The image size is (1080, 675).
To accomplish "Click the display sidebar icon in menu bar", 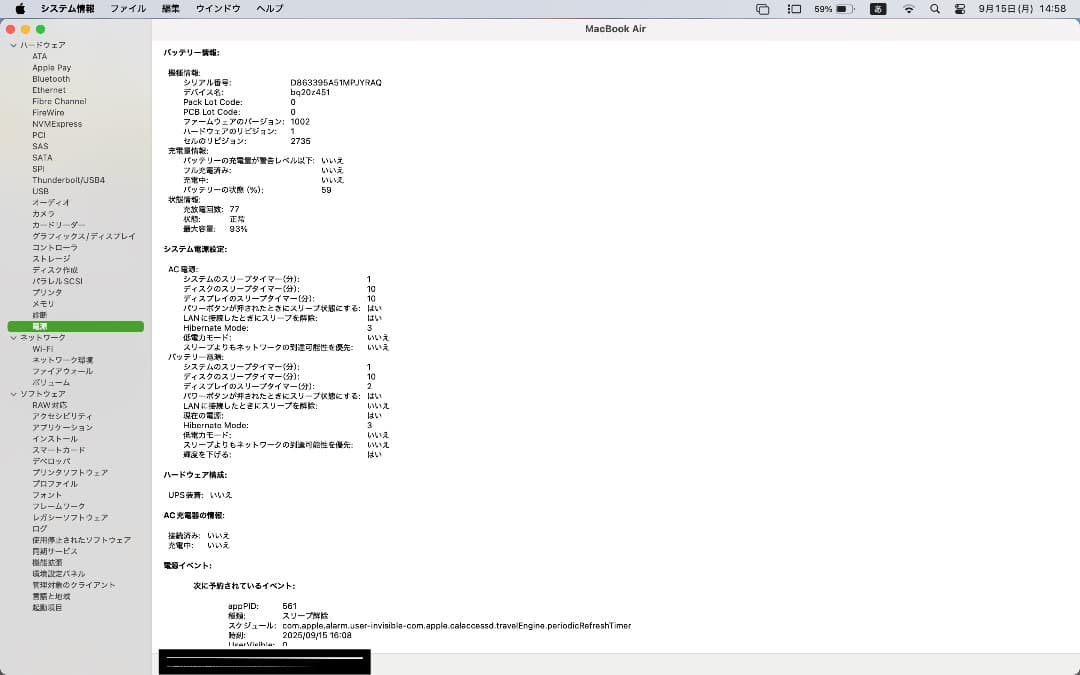I will pos(793,8).
